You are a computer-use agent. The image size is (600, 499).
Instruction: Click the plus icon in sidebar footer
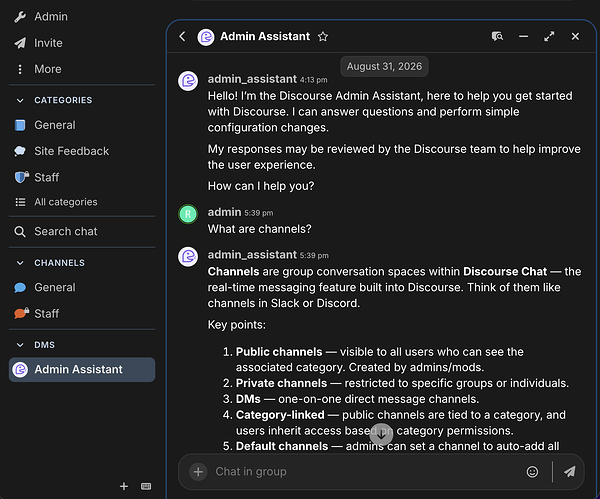124,486
